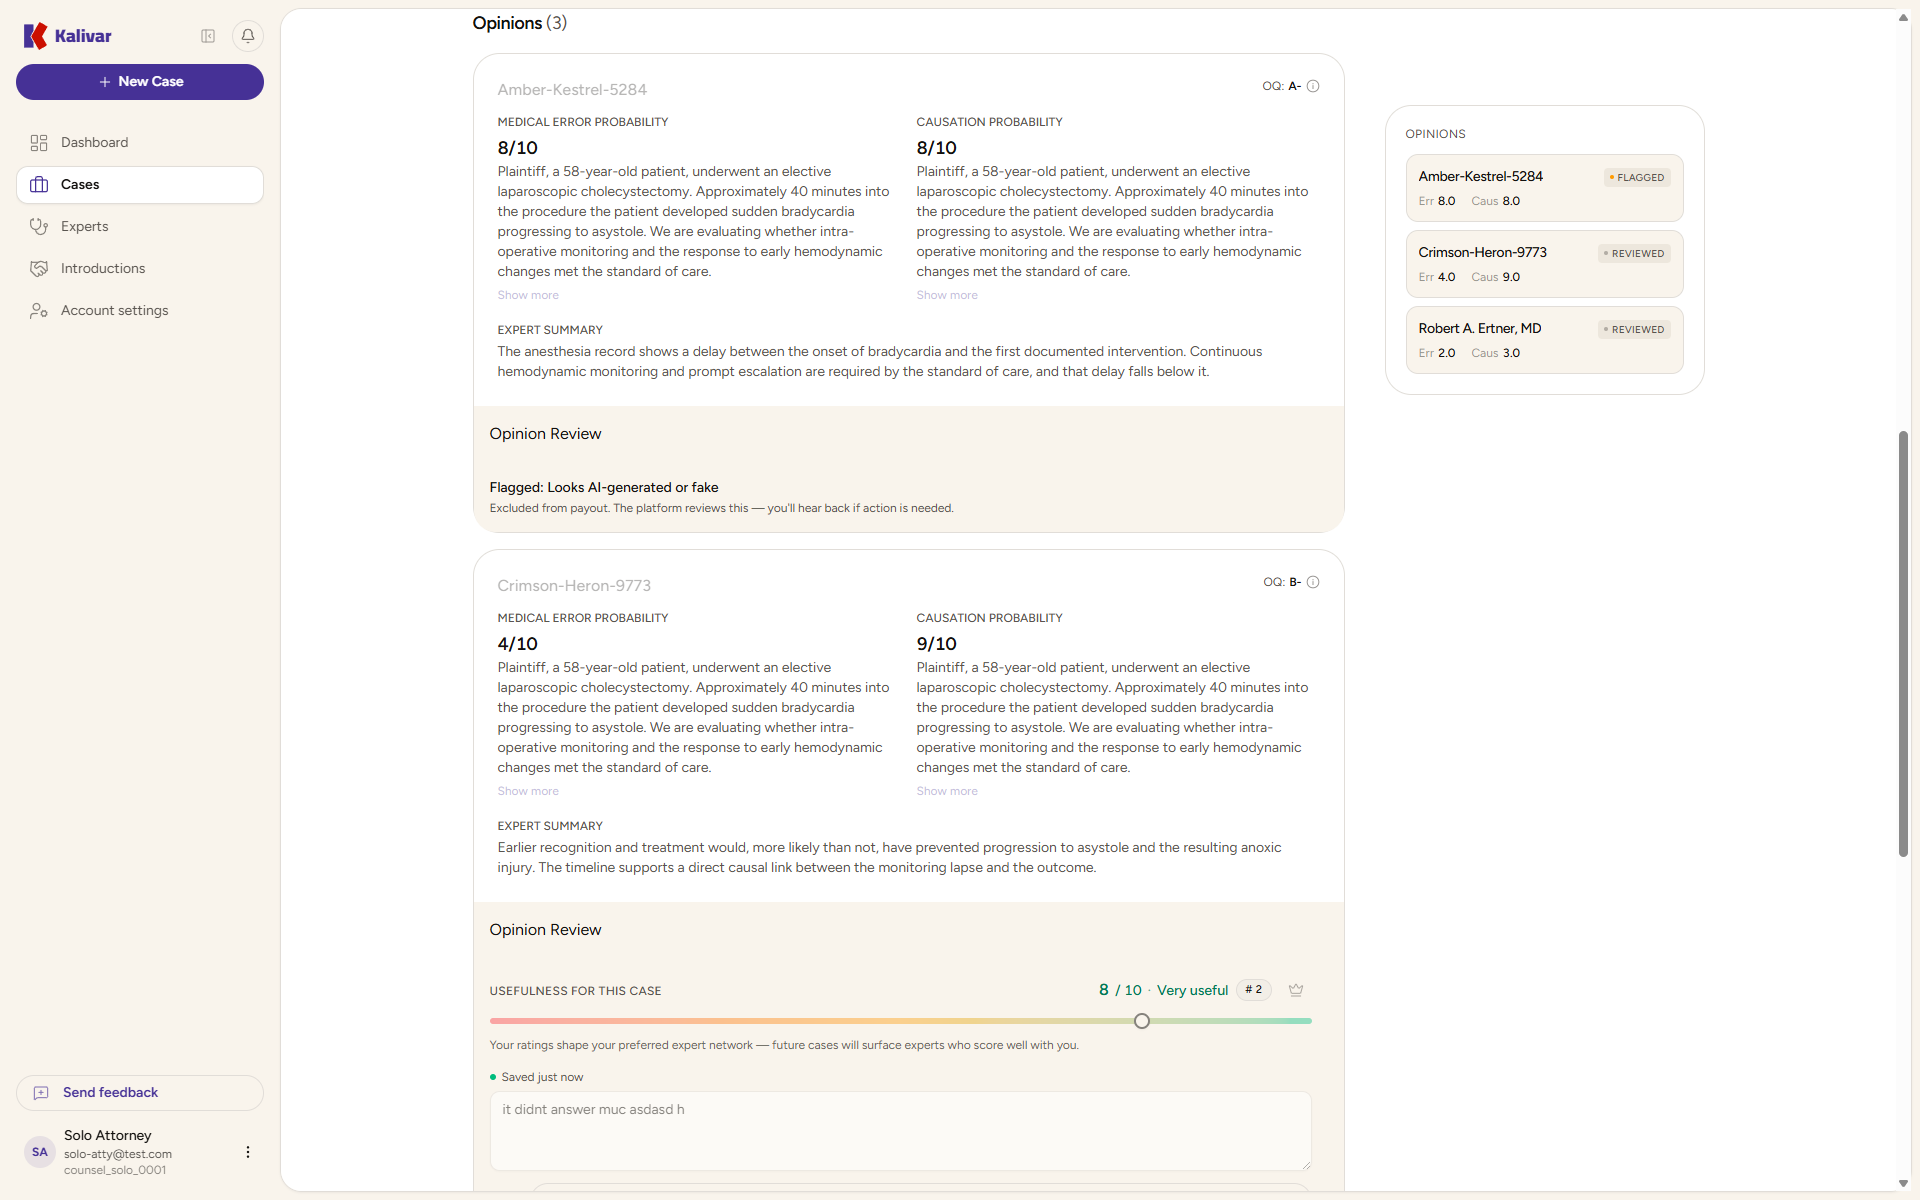Open Introductions page
The width and height of the screenshot is (1920, 1200).
click(x=140, y=269)
